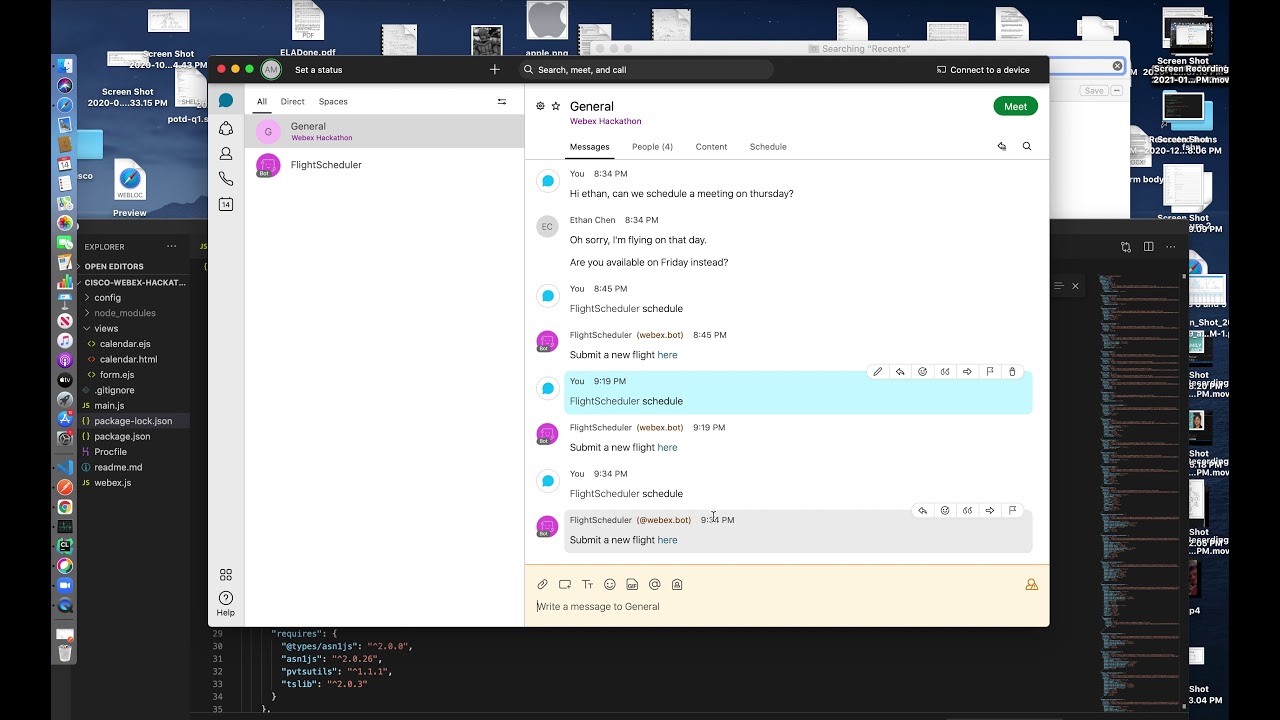Image resolution: width=1280 pixels, height=720 pixels.
Task: Reply in thread to 9:34 PM bot message
Action: 922,510
